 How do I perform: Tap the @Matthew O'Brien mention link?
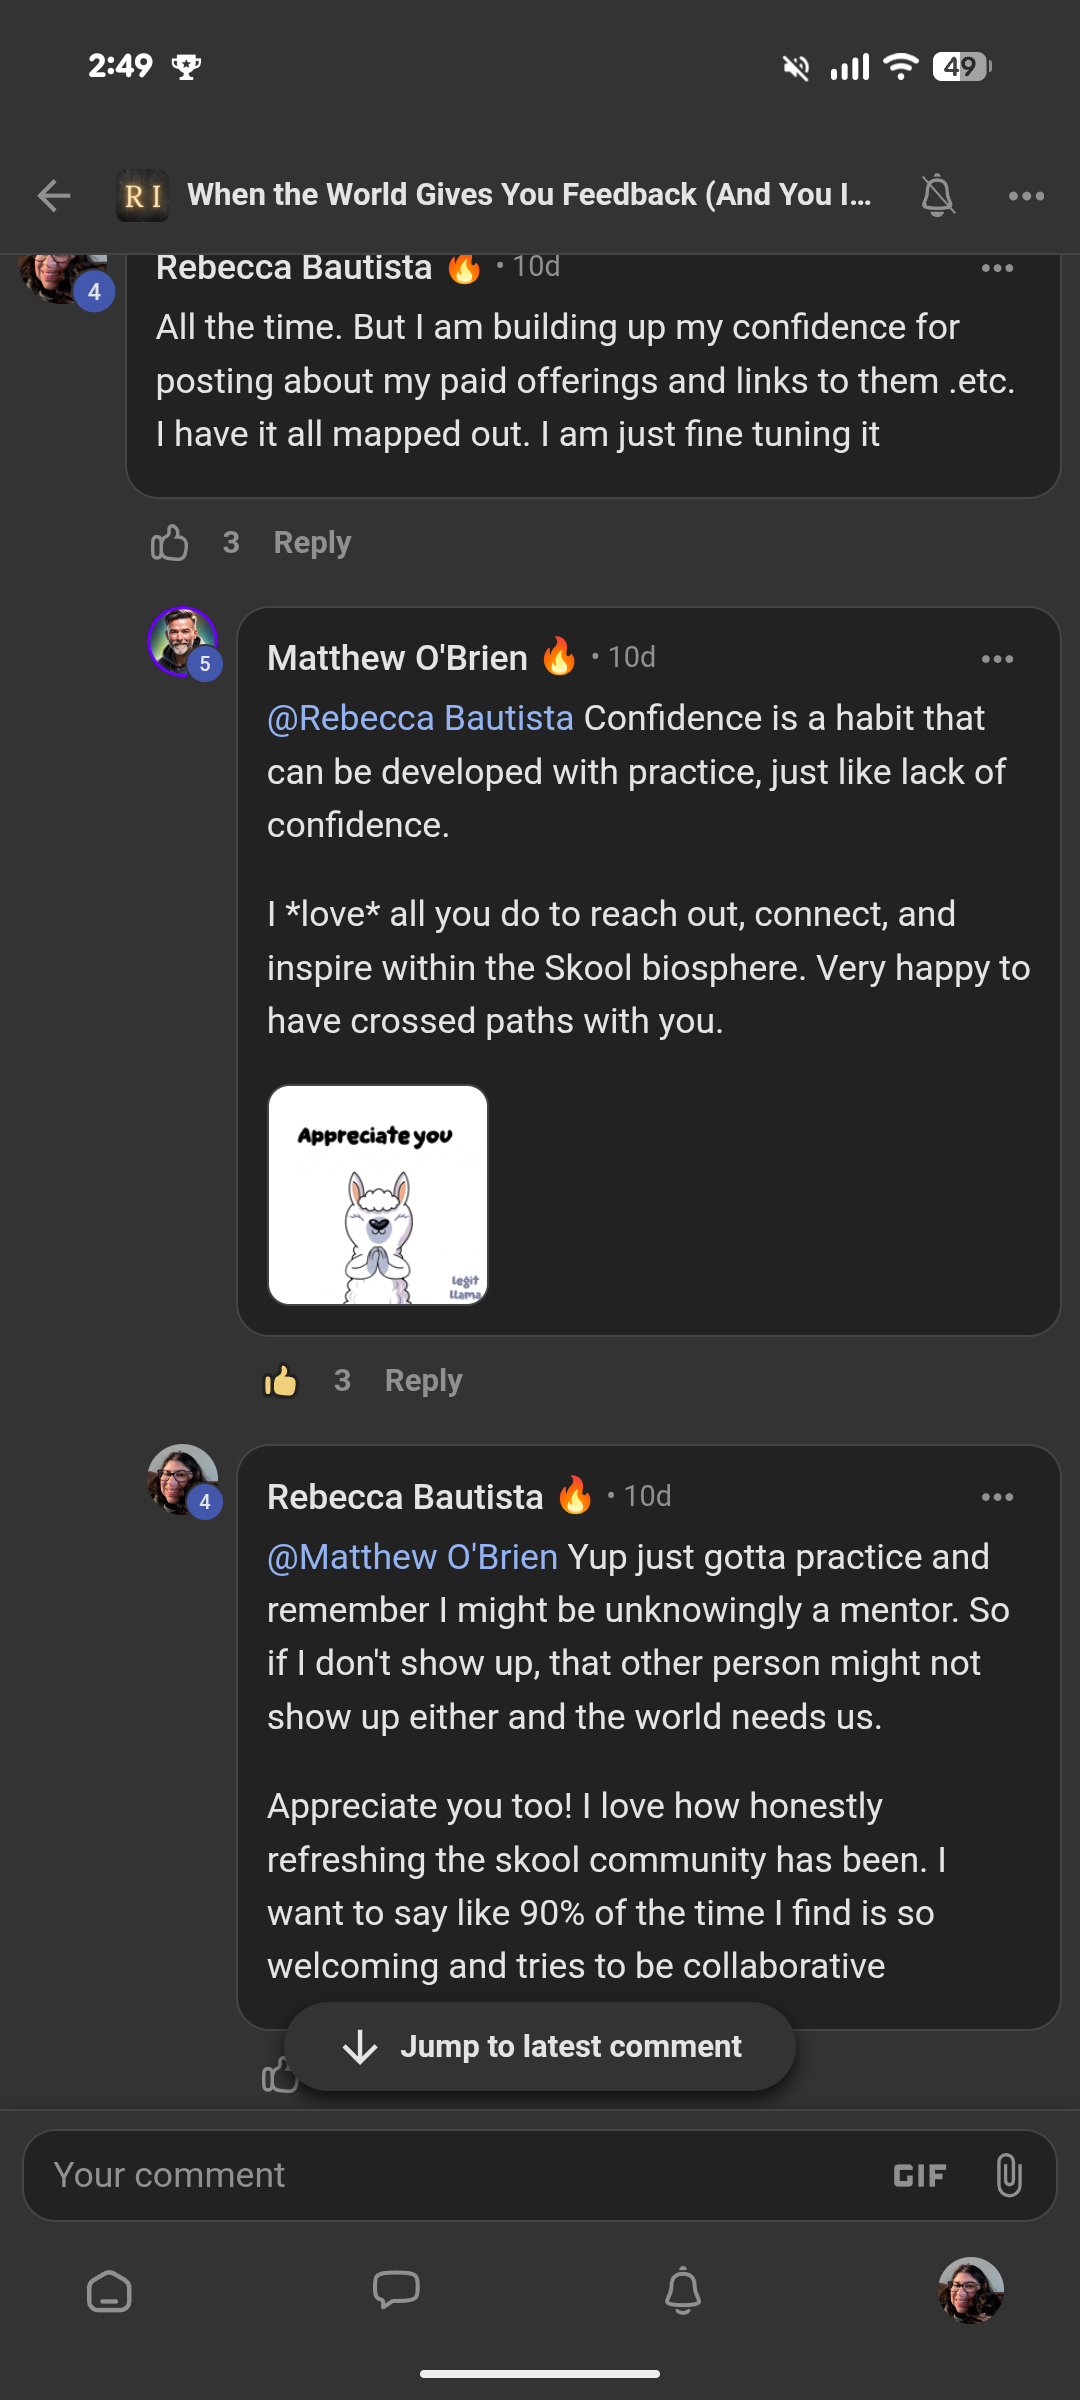point(412,1557)
